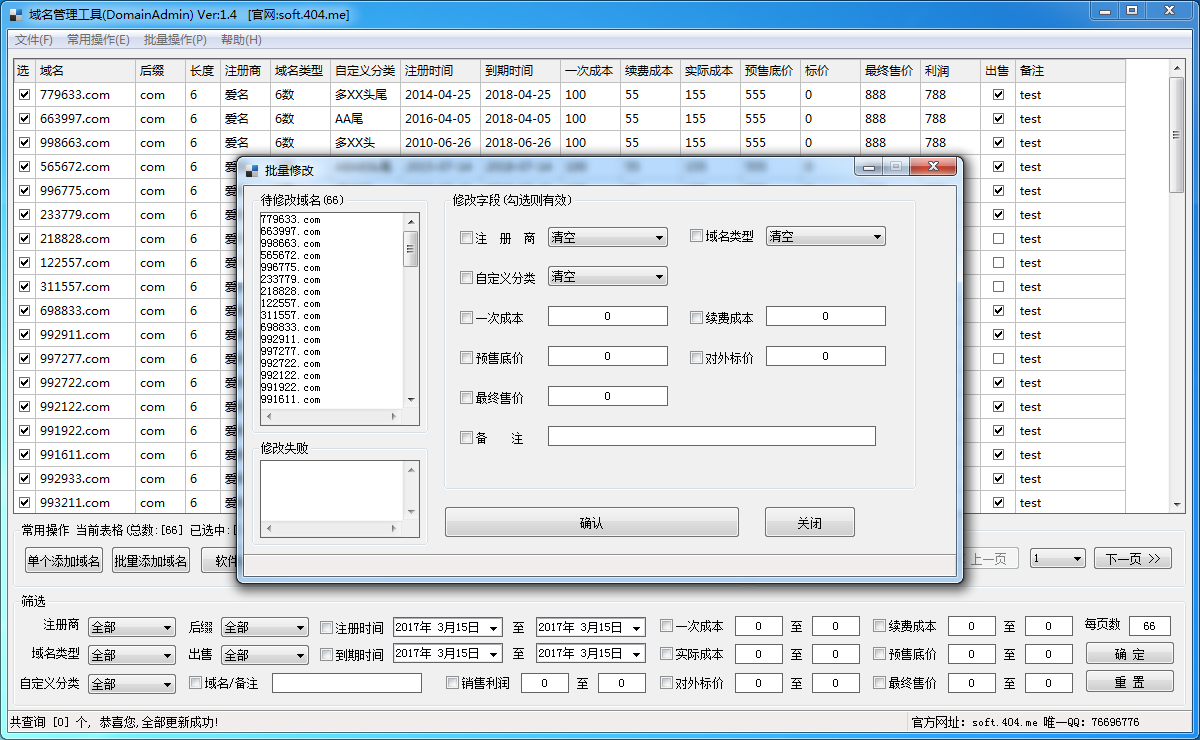Sort by the 域名 column header
1200x740 pixels.
[x=85, y=71]
